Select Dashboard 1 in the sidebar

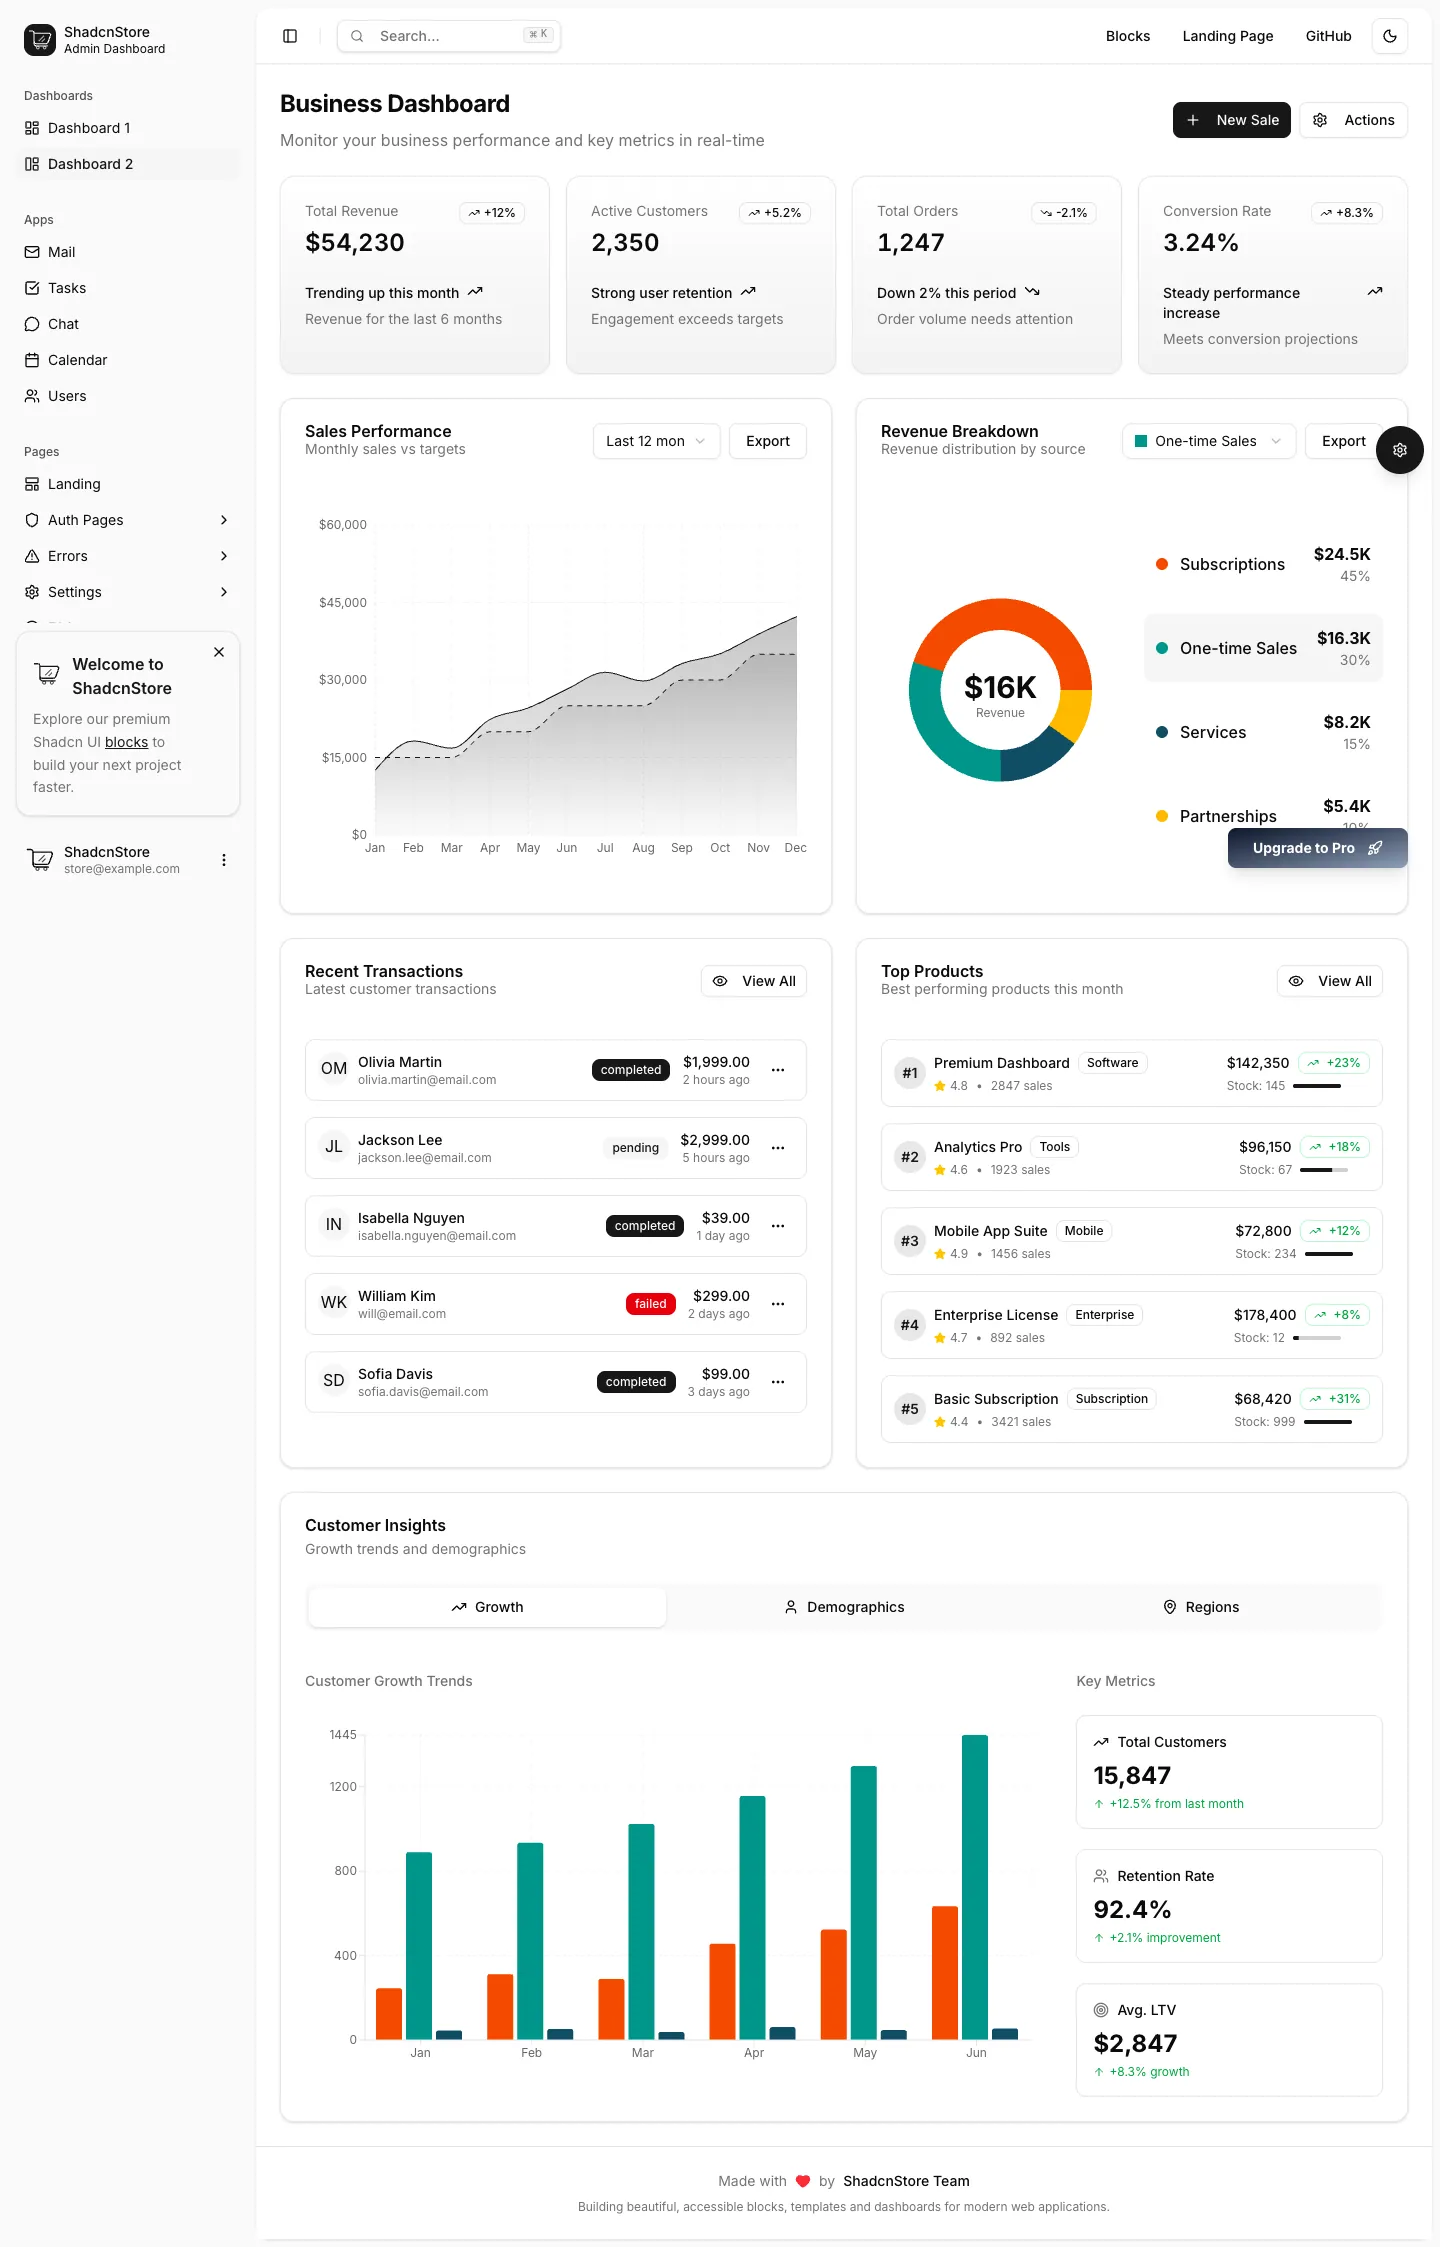128,128
